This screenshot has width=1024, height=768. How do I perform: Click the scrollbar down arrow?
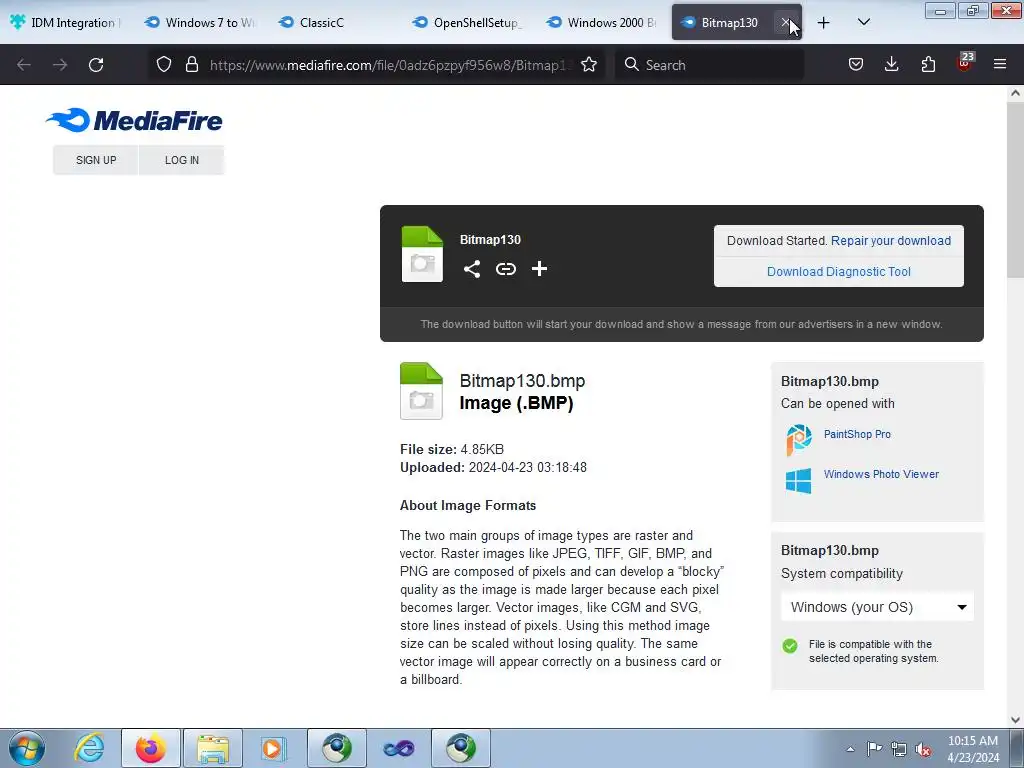click(x=1015, y=720)
